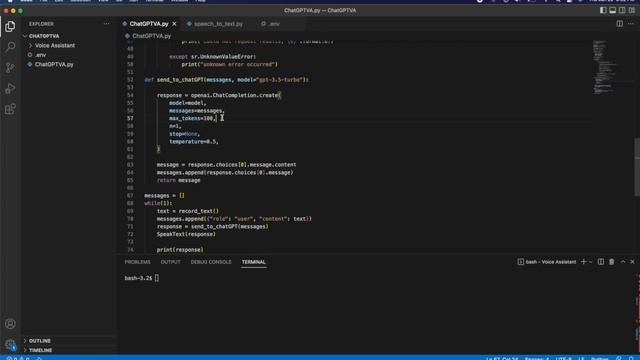
Task: Open the Source Control view
Action: click(10, 68)
